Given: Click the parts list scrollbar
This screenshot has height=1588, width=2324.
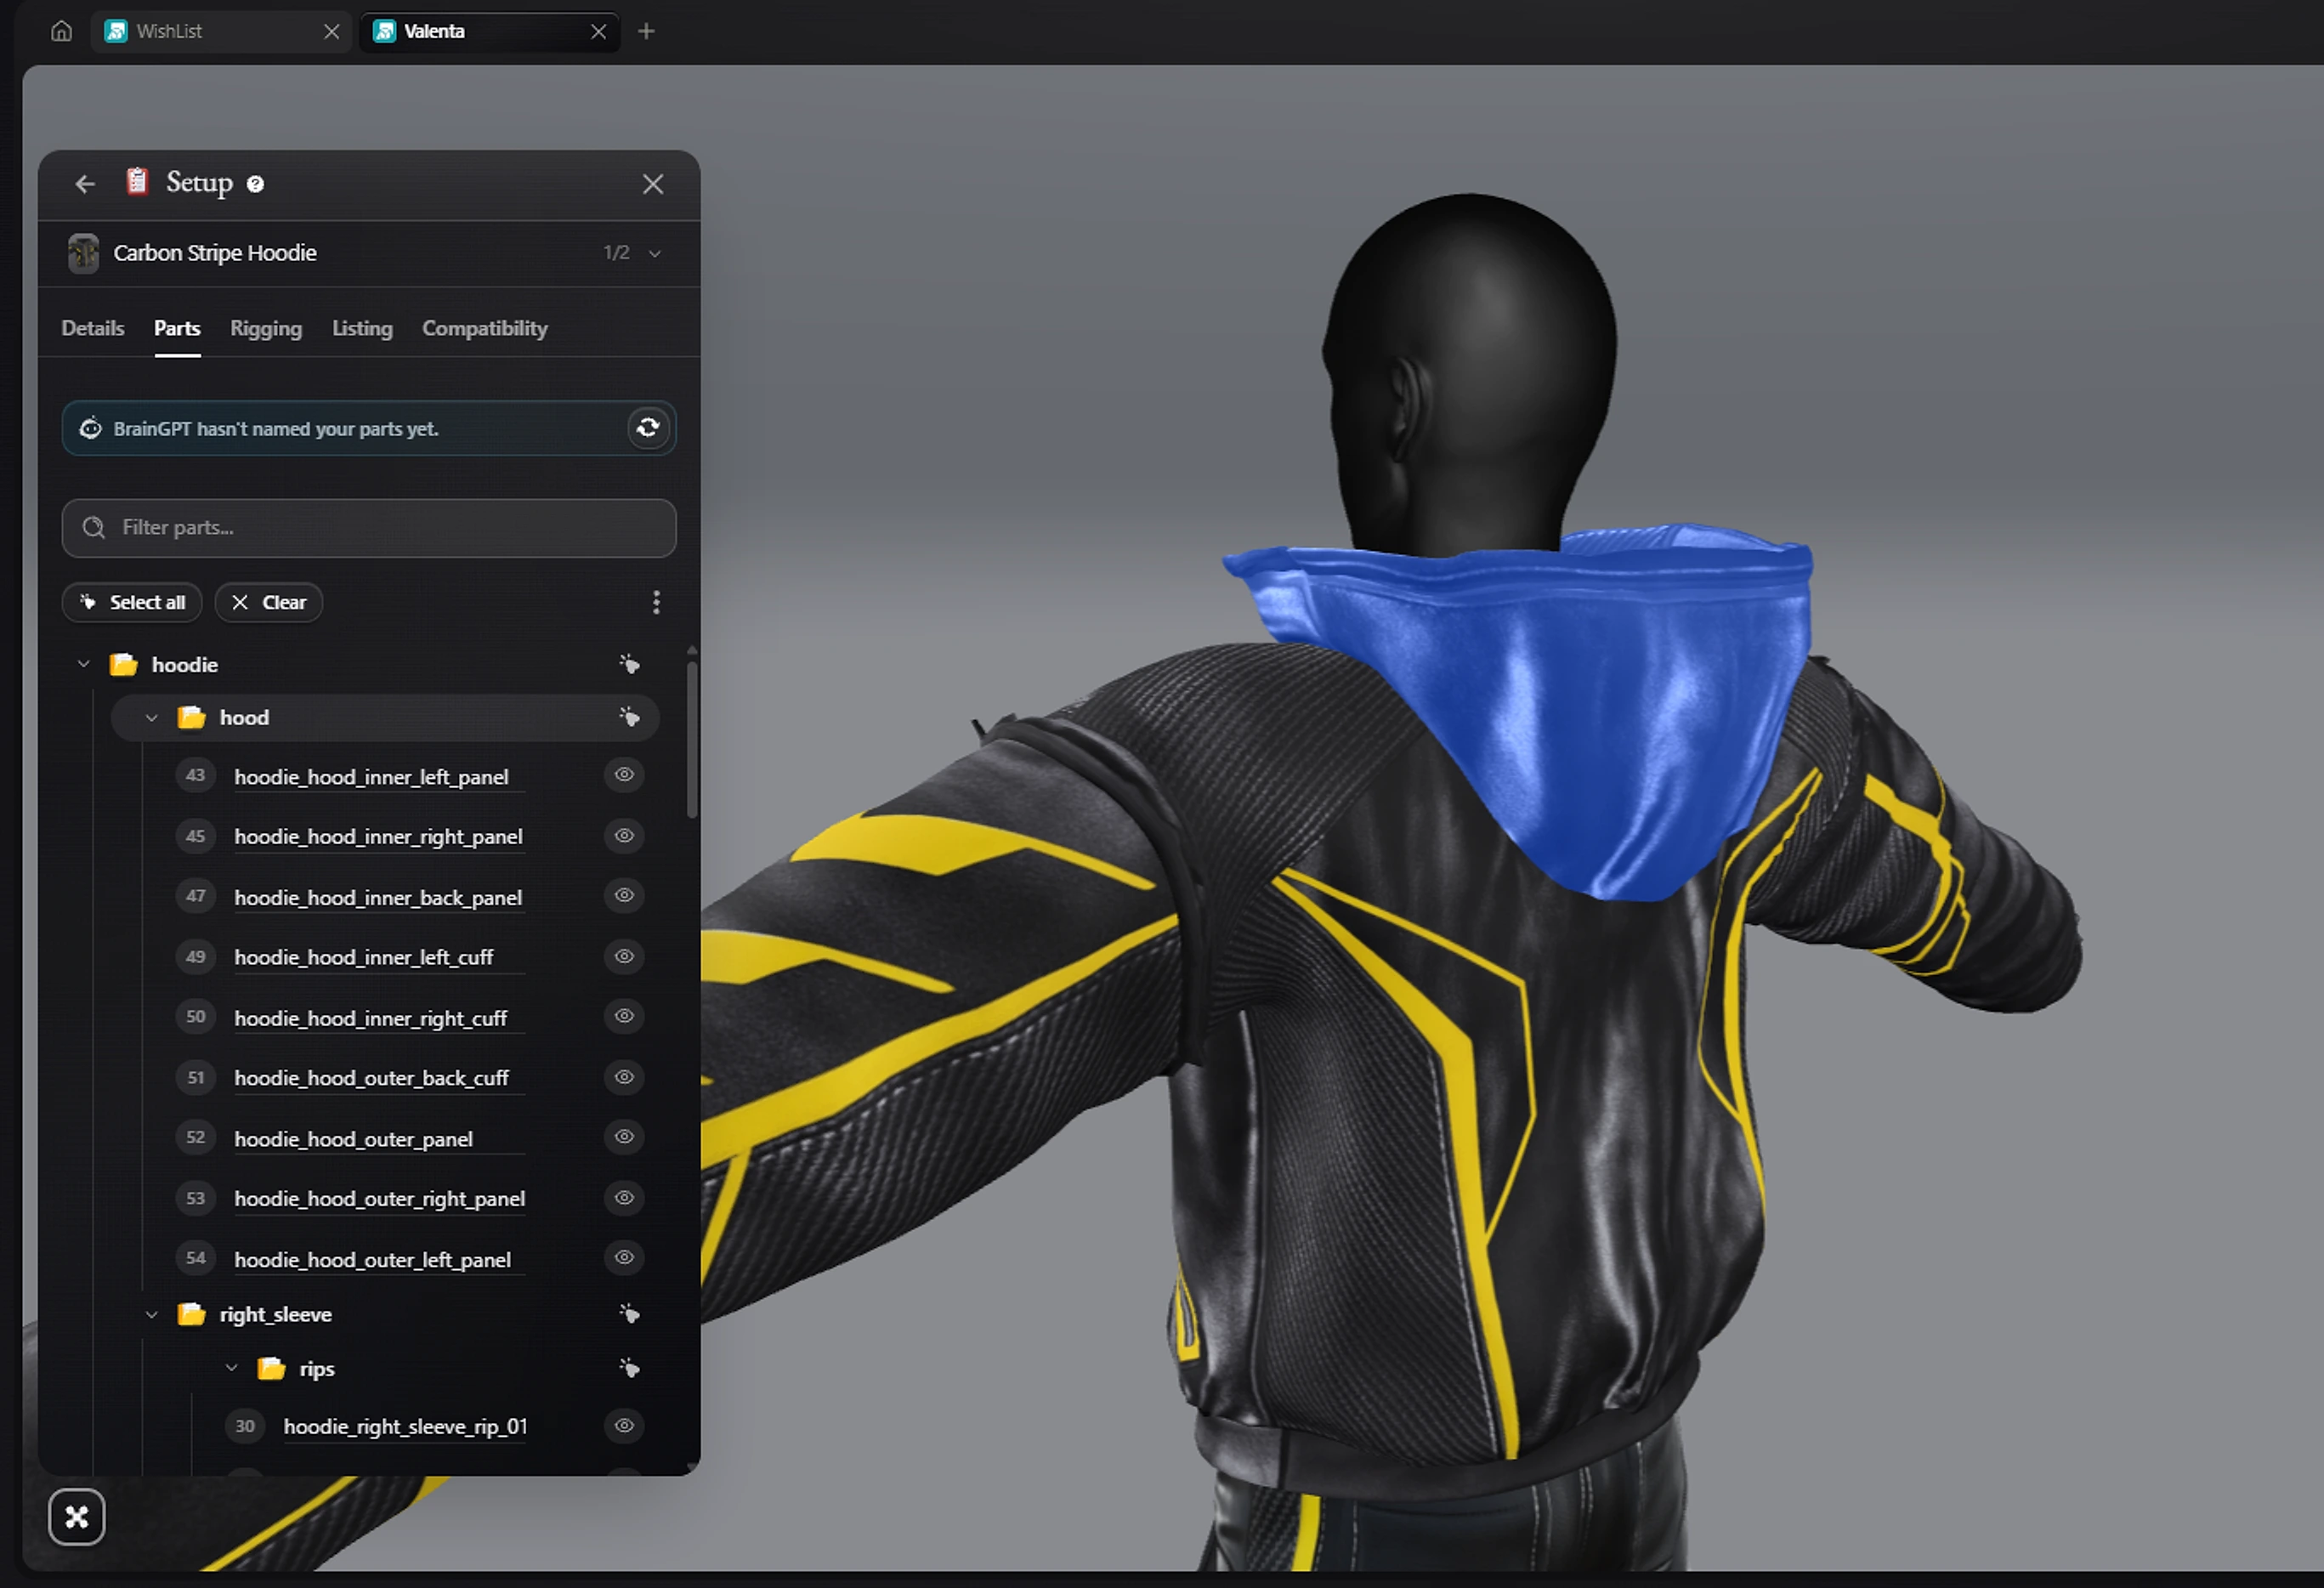Looking at the screenshot, I should 692,738.
